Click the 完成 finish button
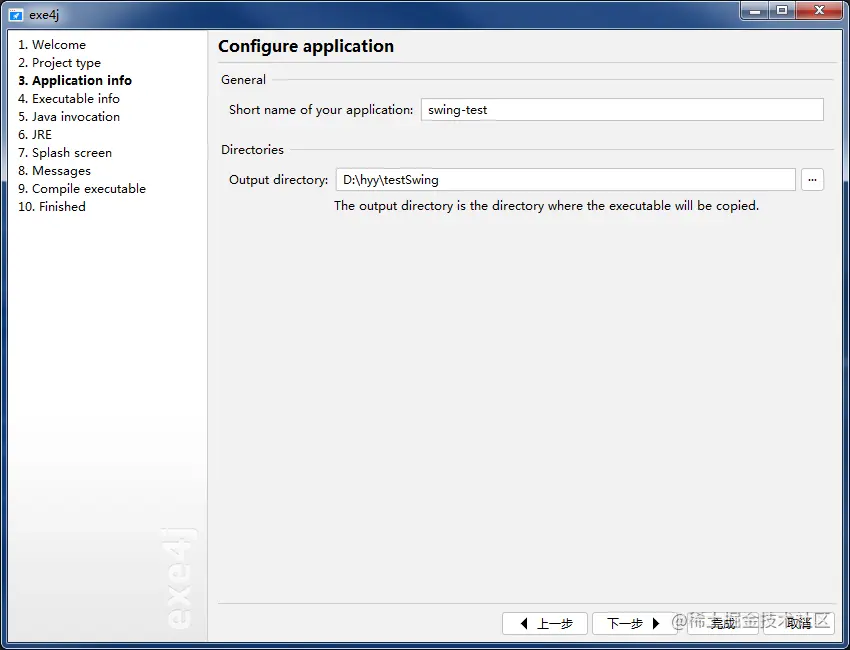The height and width of the screenshot is (650, 850). click(723, 623)
